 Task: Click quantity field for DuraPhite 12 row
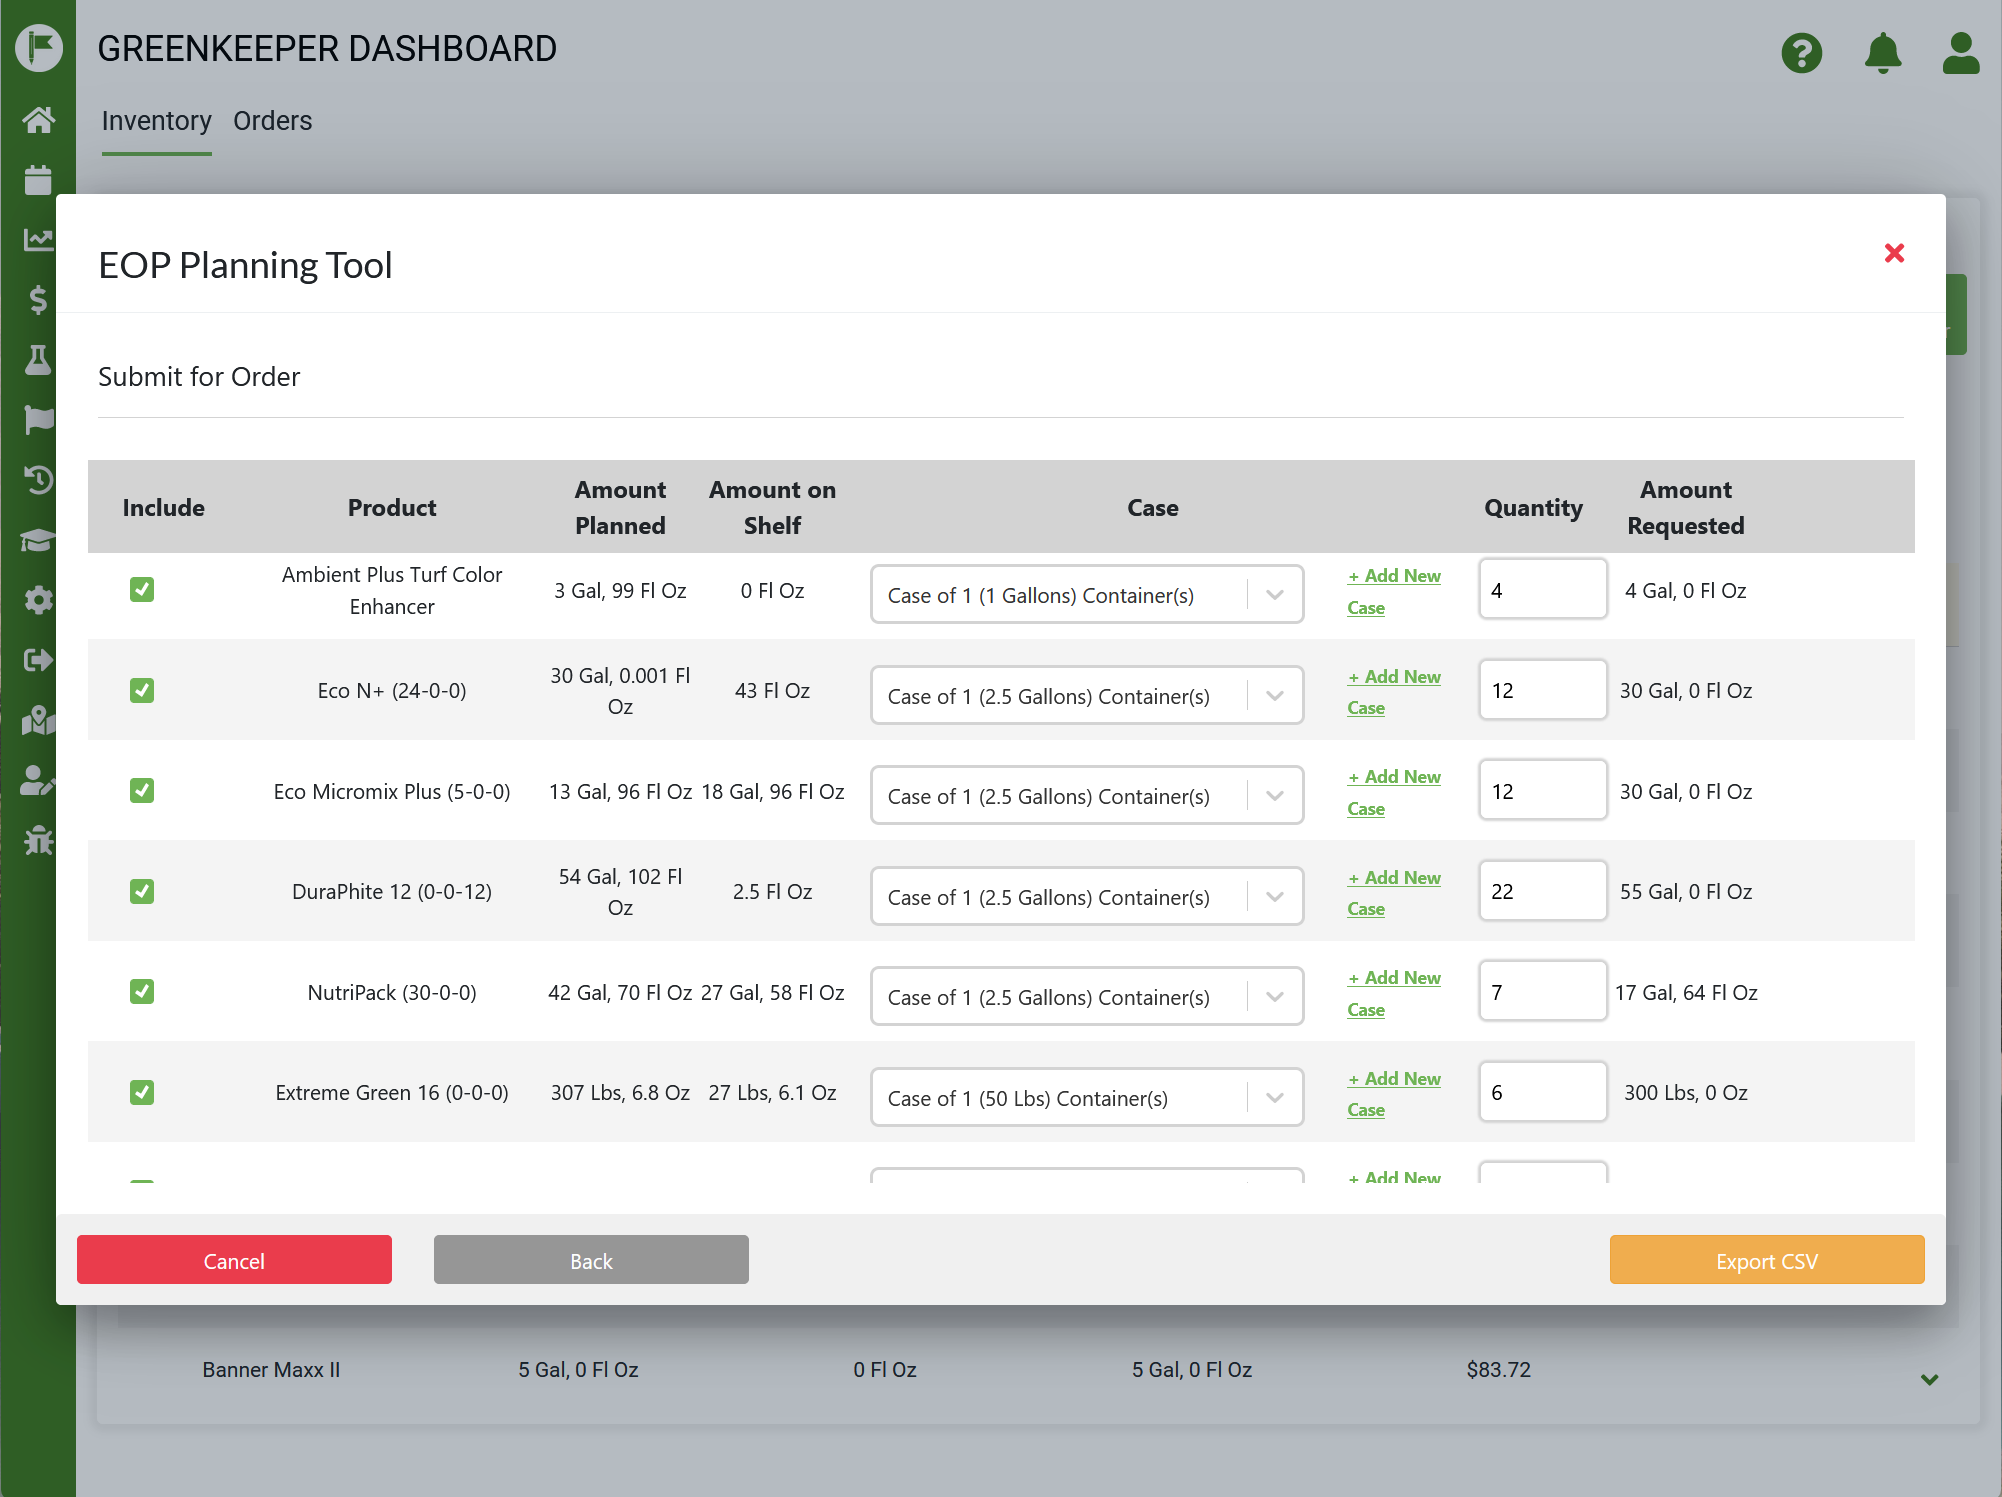point(1543,891)
